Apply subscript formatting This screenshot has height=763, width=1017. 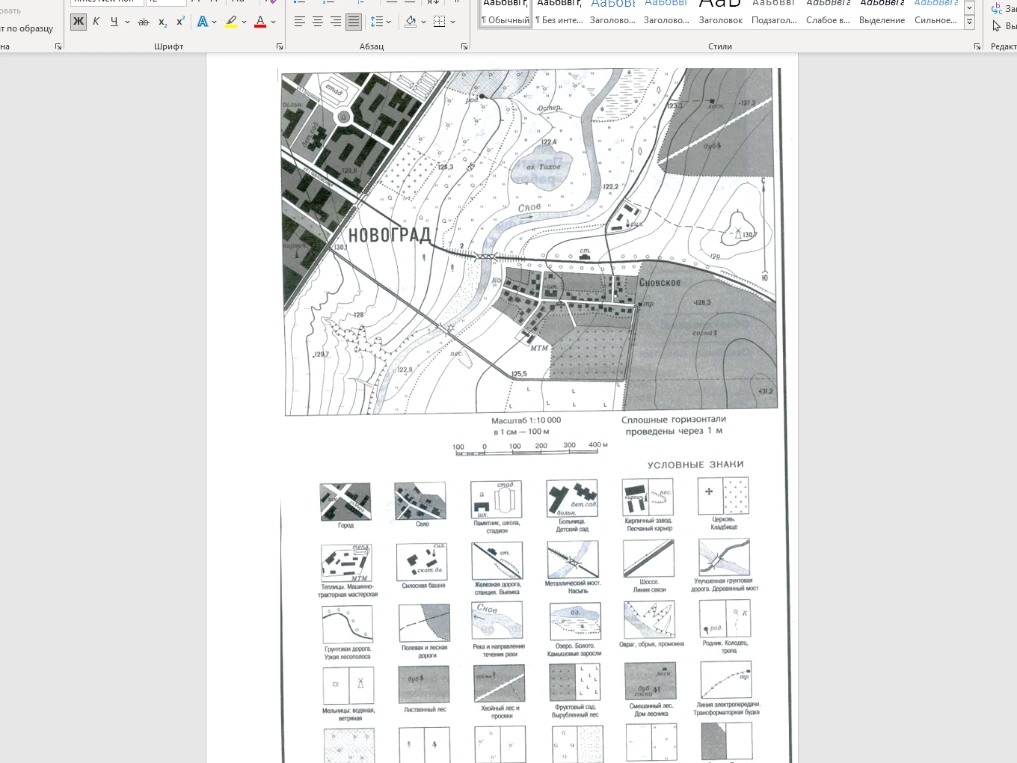click(x=163, y=21)
